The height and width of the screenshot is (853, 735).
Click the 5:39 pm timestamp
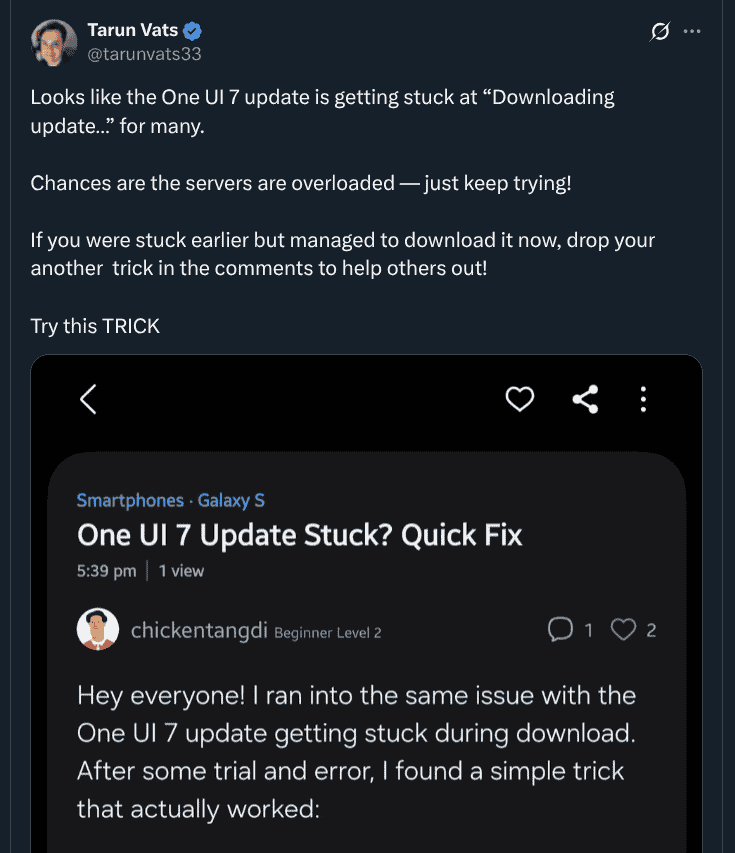tap(106, 571)
